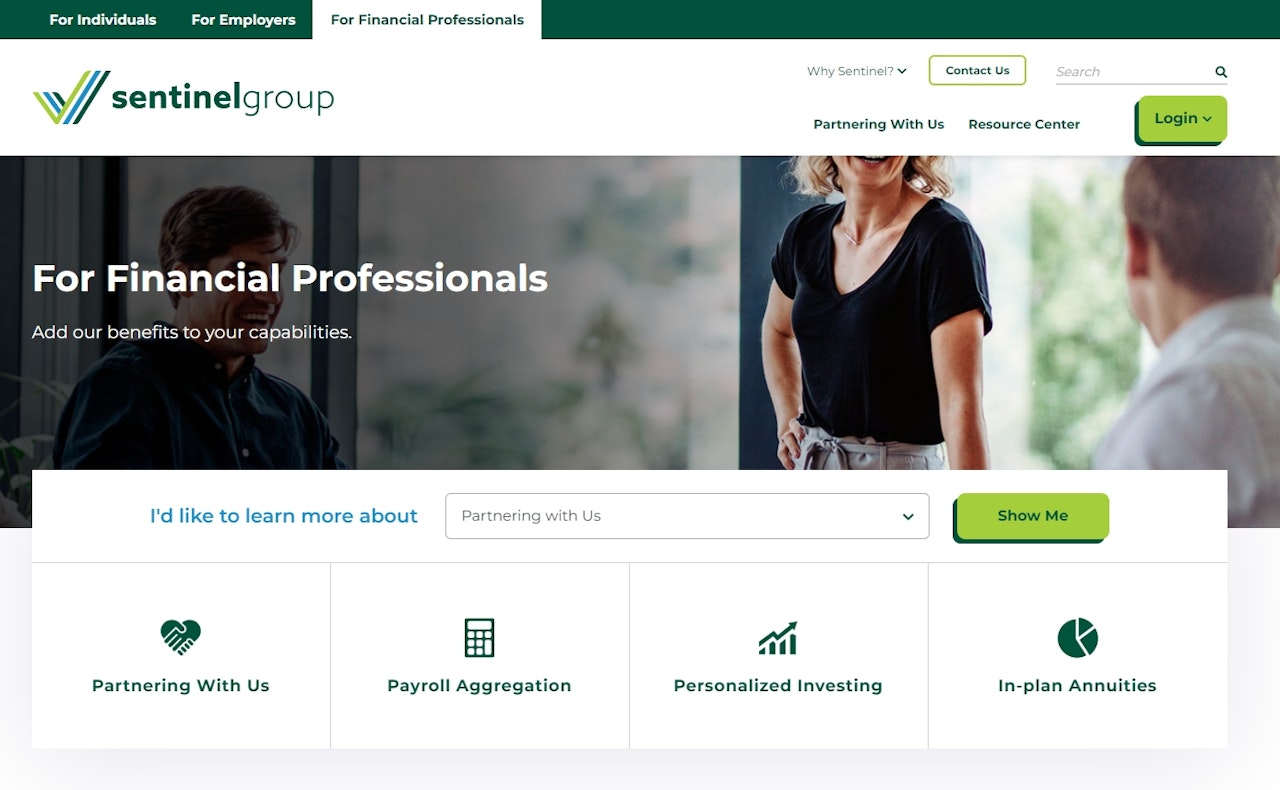
Task: Click the Personalized Investing card title
Action: pos(778,686)
